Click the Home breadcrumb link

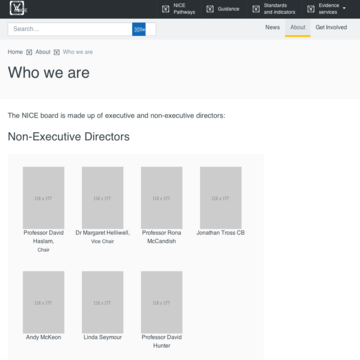click(15, 52)
